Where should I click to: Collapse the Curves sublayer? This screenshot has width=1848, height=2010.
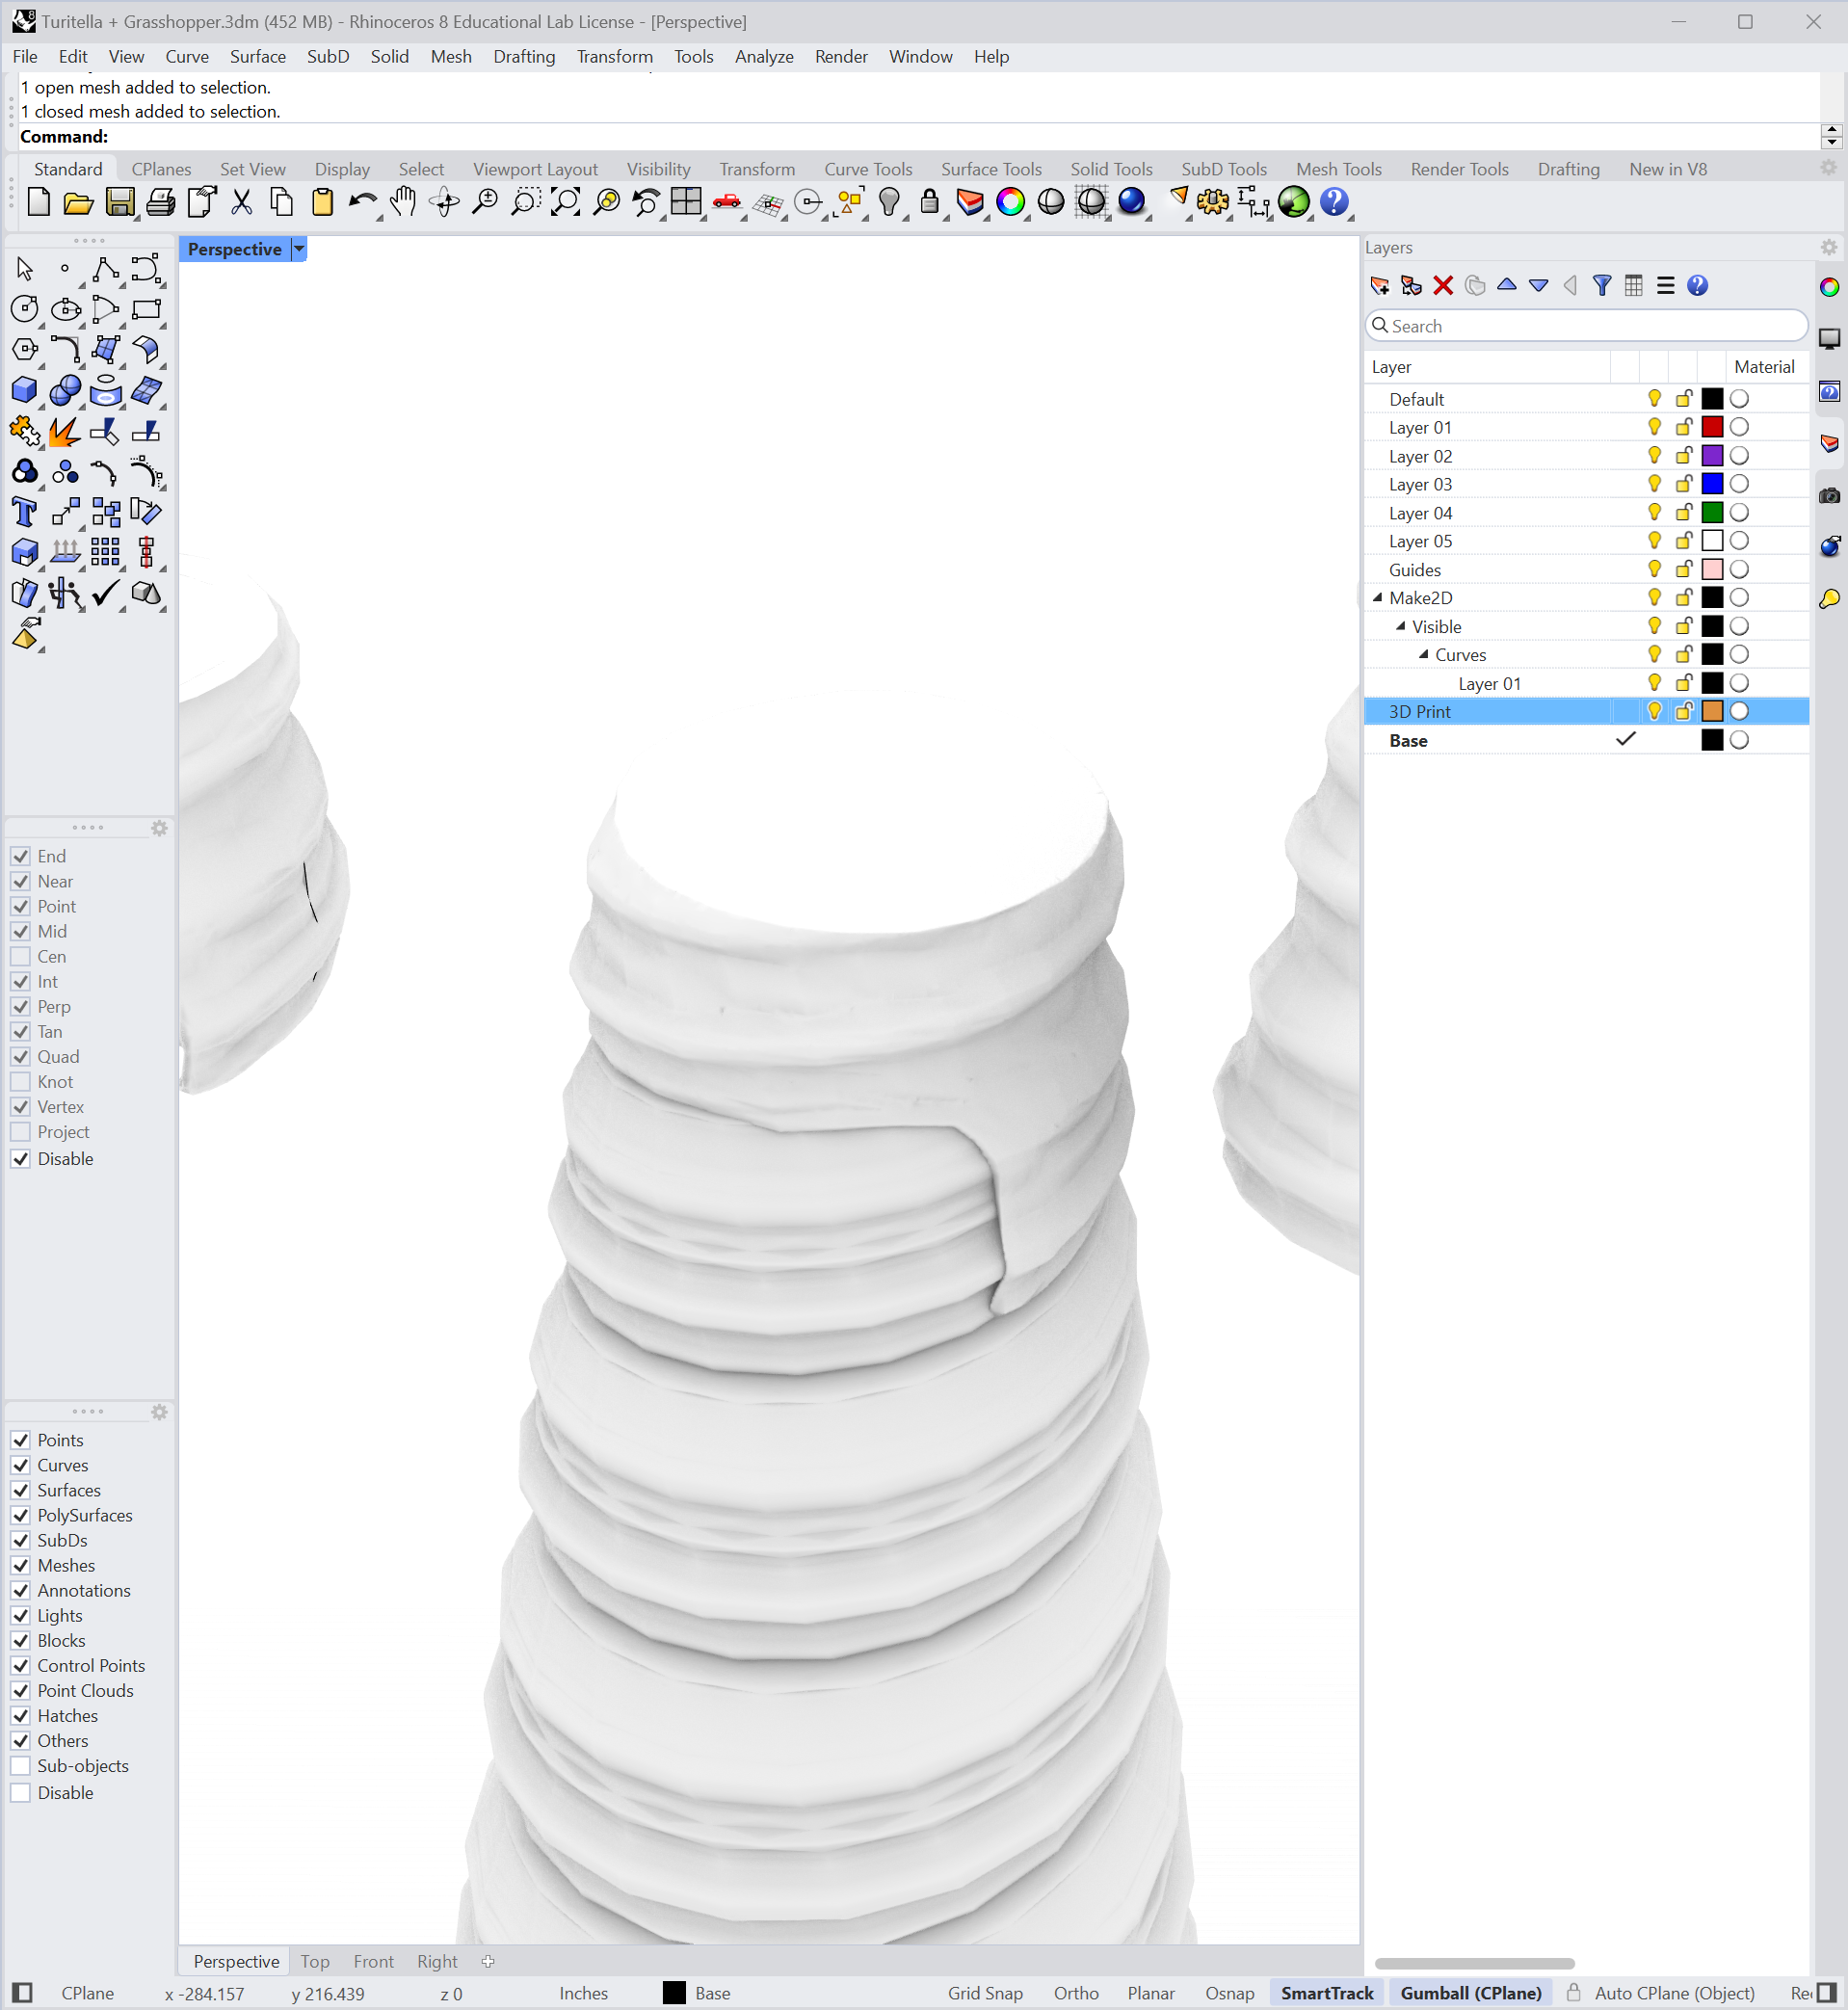click(1424, 655)
